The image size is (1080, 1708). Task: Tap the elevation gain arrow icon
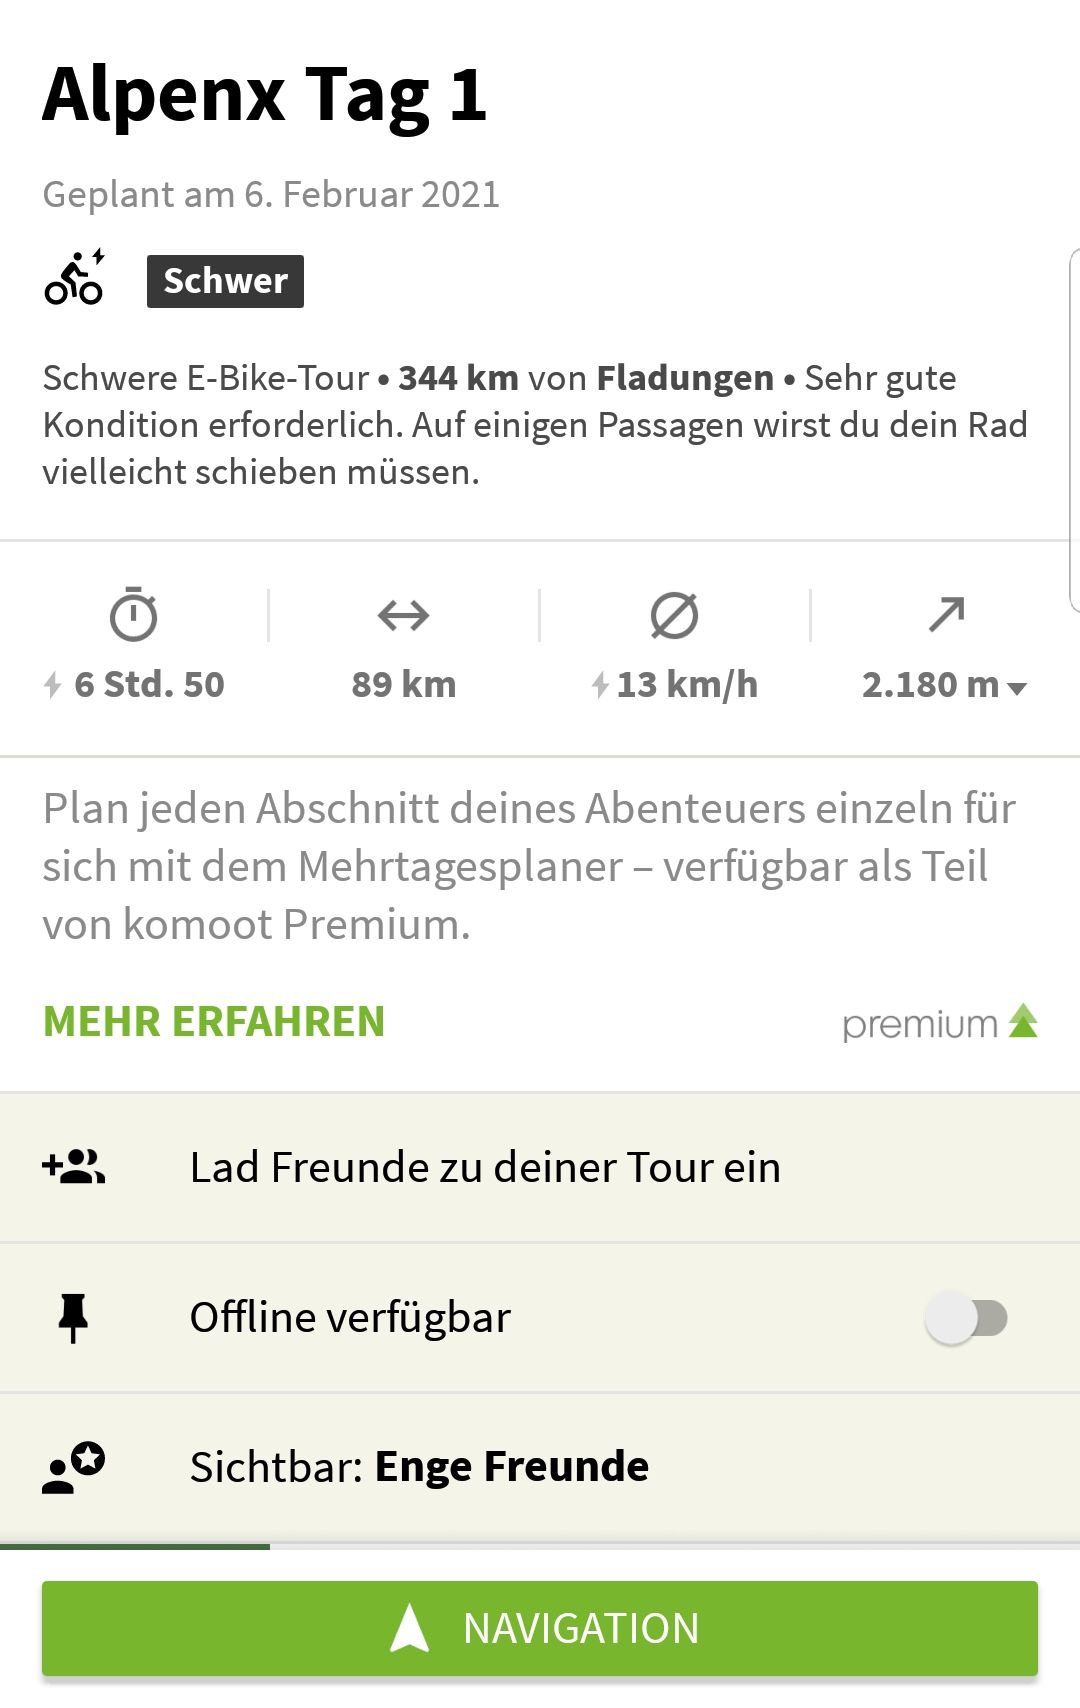pos(946,615)
